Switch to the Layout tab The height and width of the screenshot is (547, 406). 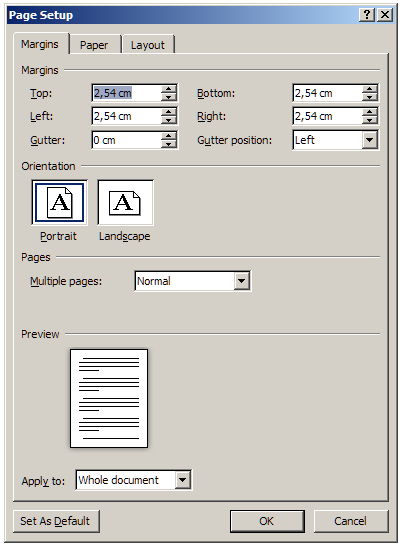(x=148, y=45)
